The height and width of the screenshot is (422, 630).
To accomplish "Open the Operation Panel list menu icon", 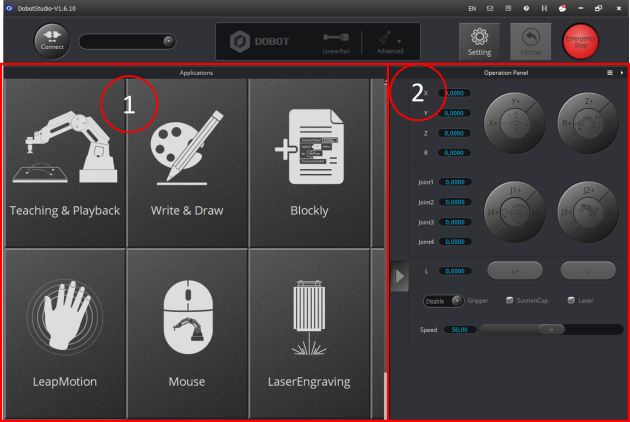I will [610, 73].
